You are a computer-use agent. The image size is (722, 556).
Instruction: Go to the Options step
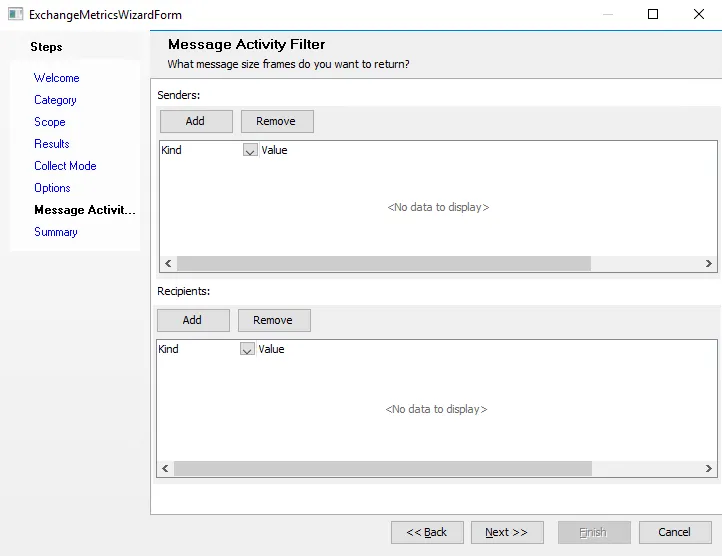point(52,188)
